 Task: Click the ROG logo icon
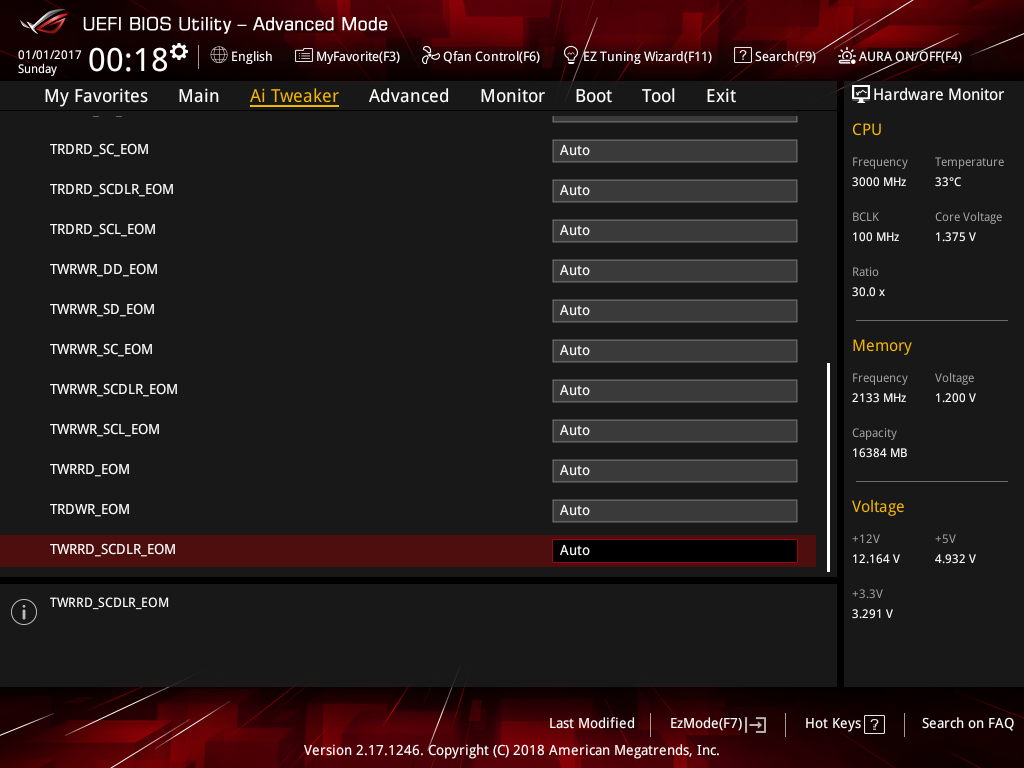(x=44, y=22)
